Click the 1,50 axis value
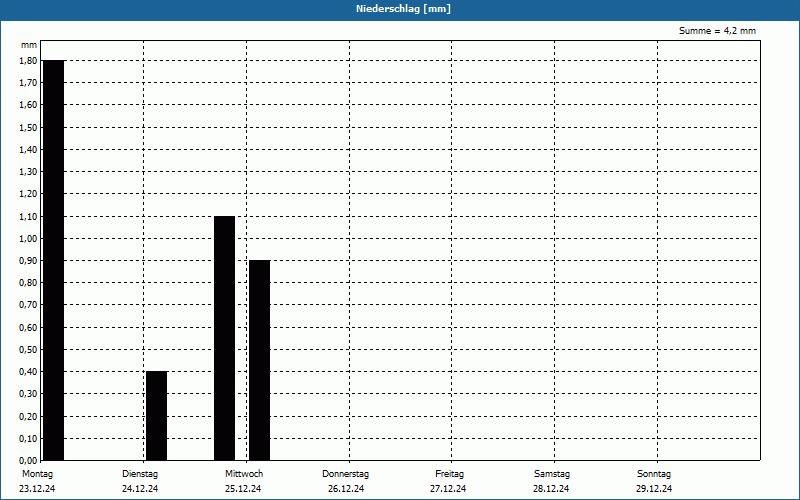 [x=28, y=128]
